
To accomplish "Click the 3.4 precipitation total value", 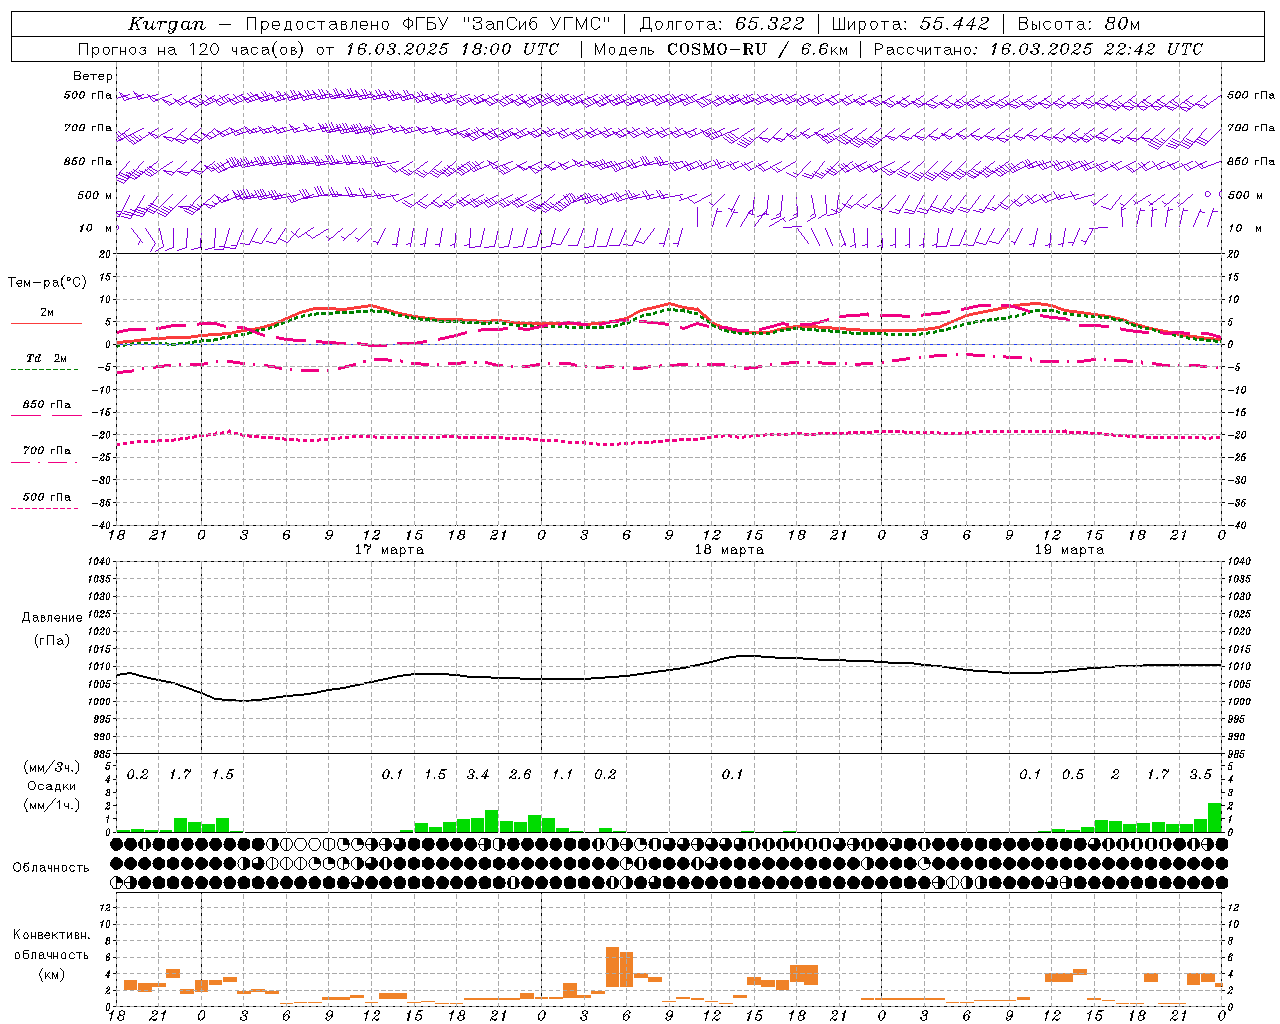I will (478, 775).
